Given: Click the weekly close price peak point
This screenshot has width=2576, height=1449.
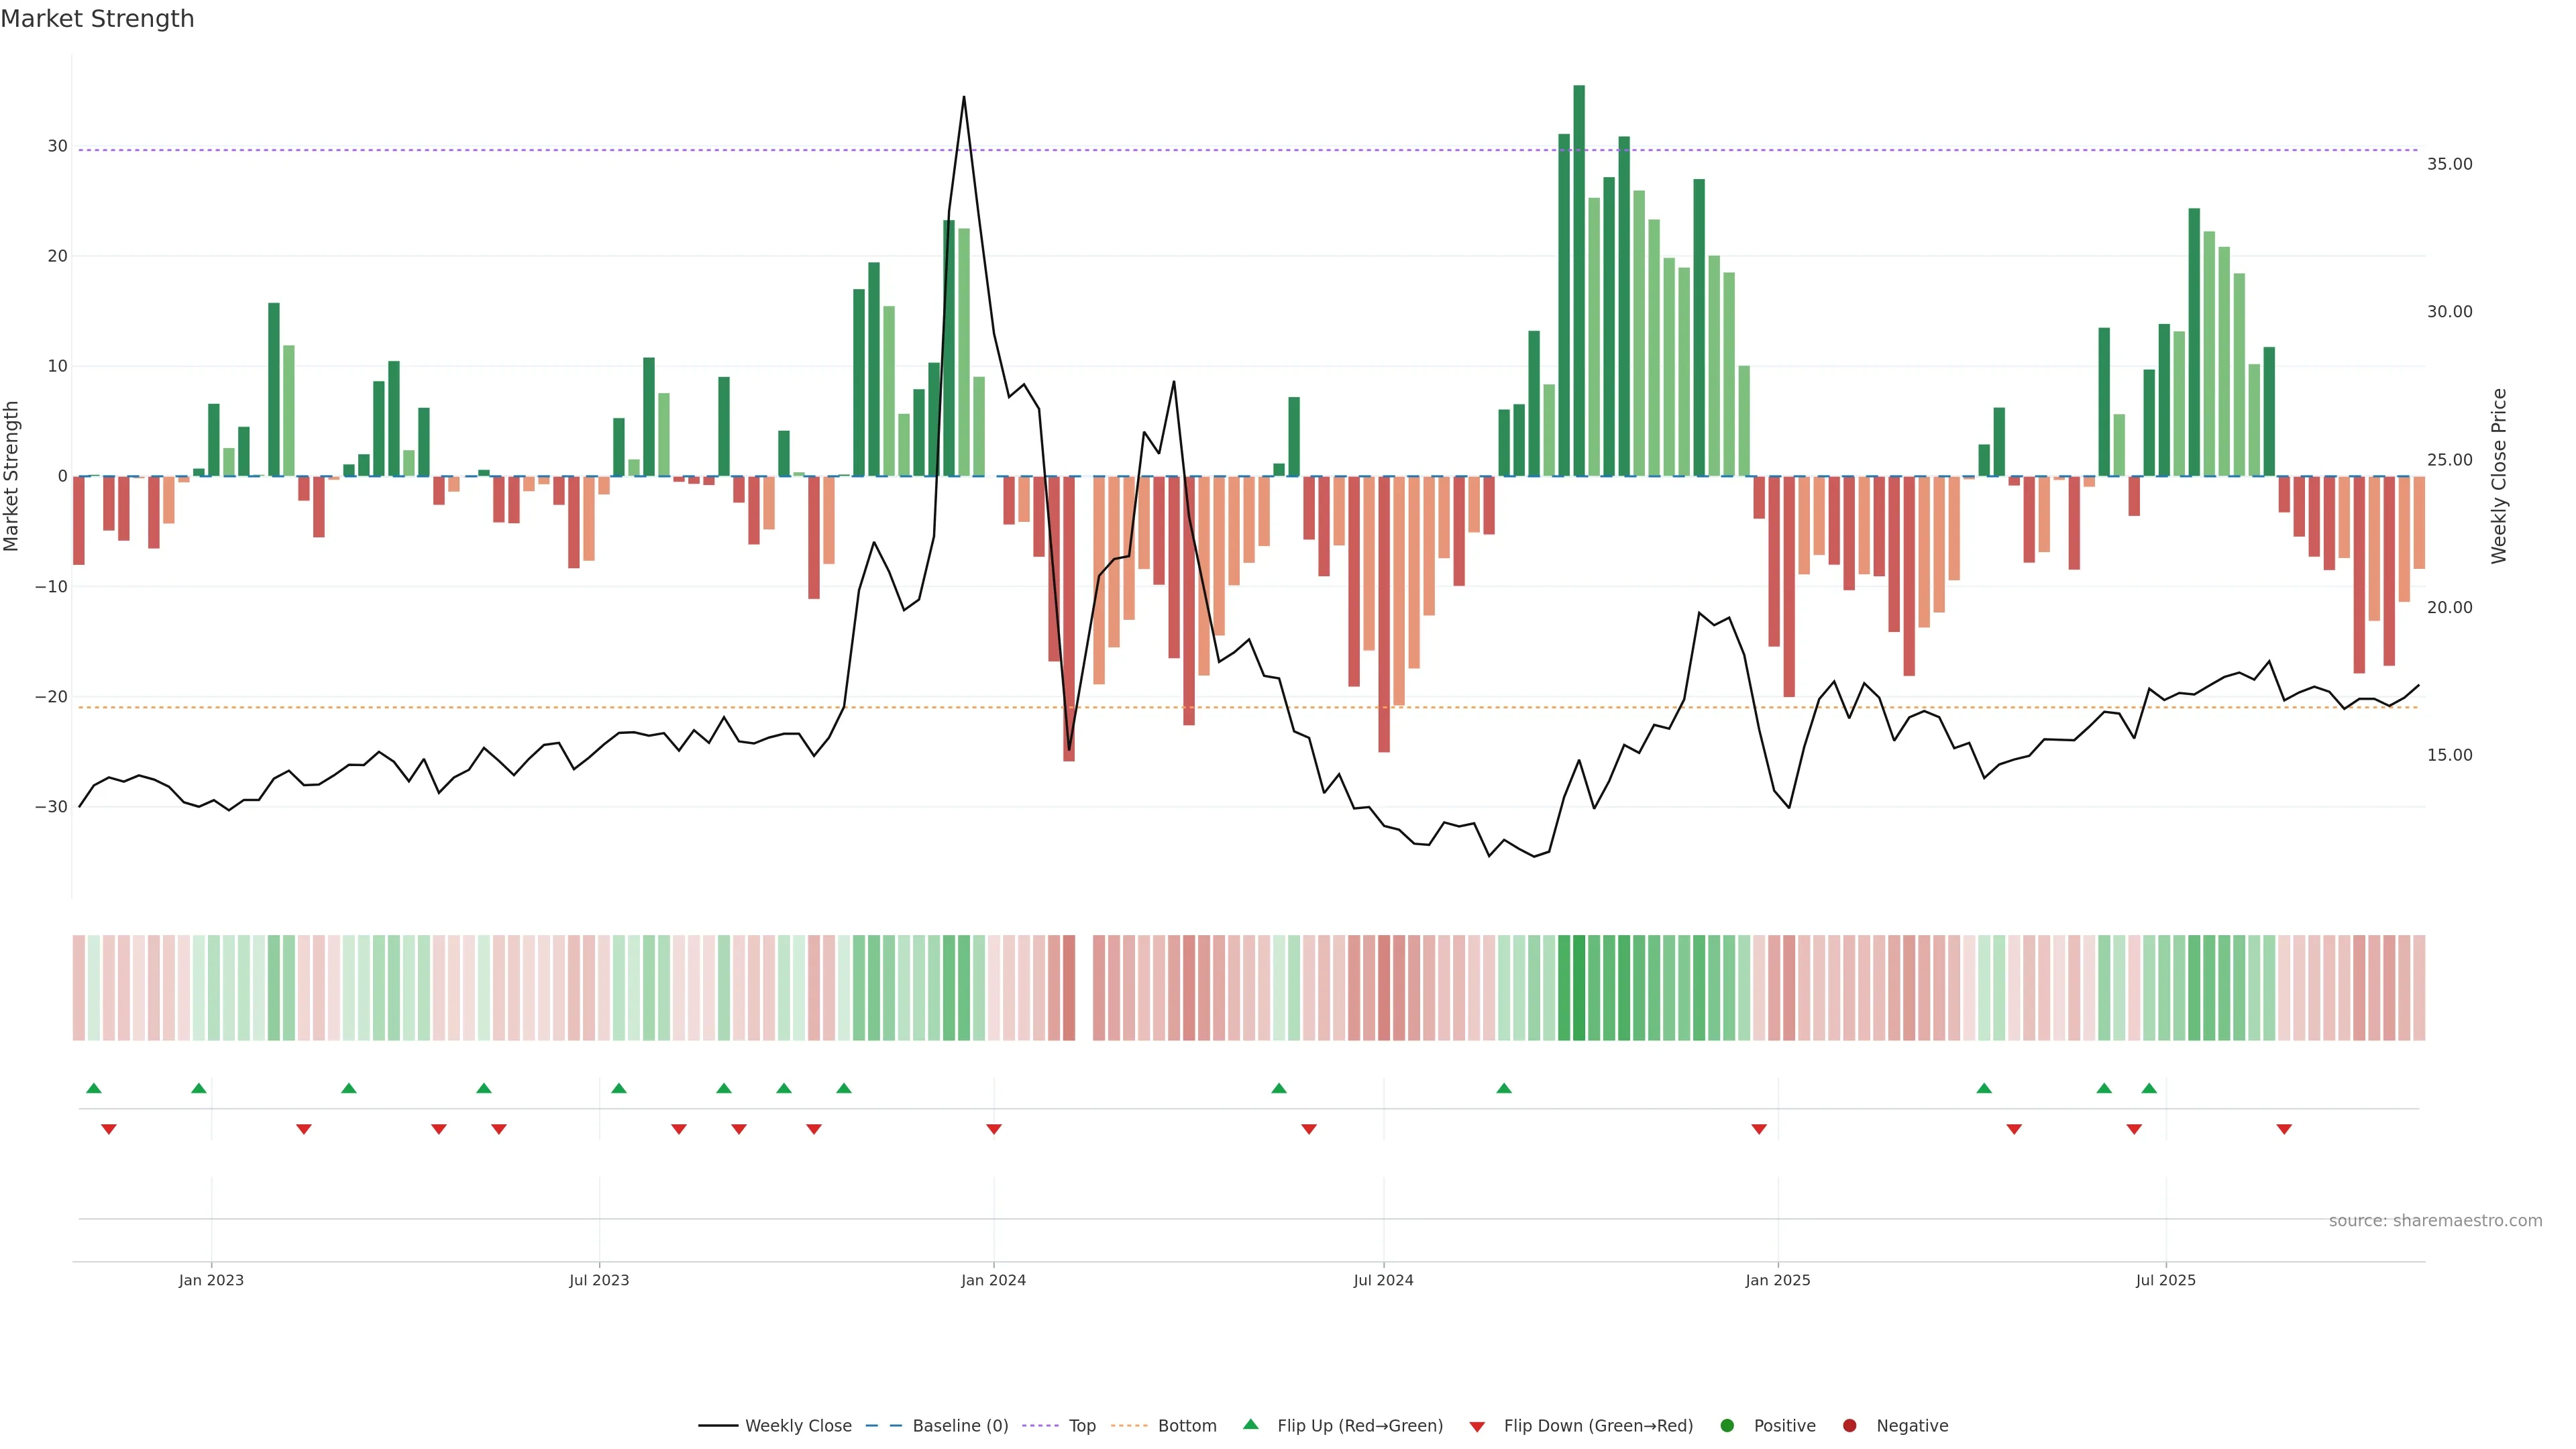Looking at the screenshot, I should (964, 97).
